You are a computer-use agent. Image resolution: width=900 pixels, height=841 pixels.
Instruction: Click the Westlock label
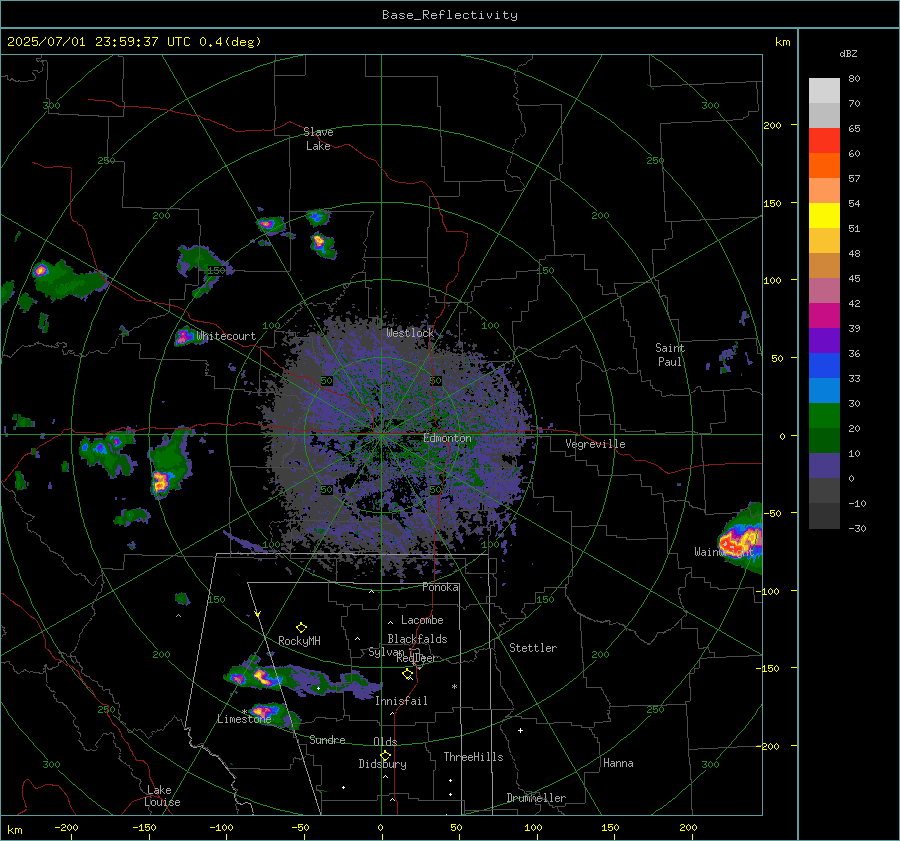point(410,333)
